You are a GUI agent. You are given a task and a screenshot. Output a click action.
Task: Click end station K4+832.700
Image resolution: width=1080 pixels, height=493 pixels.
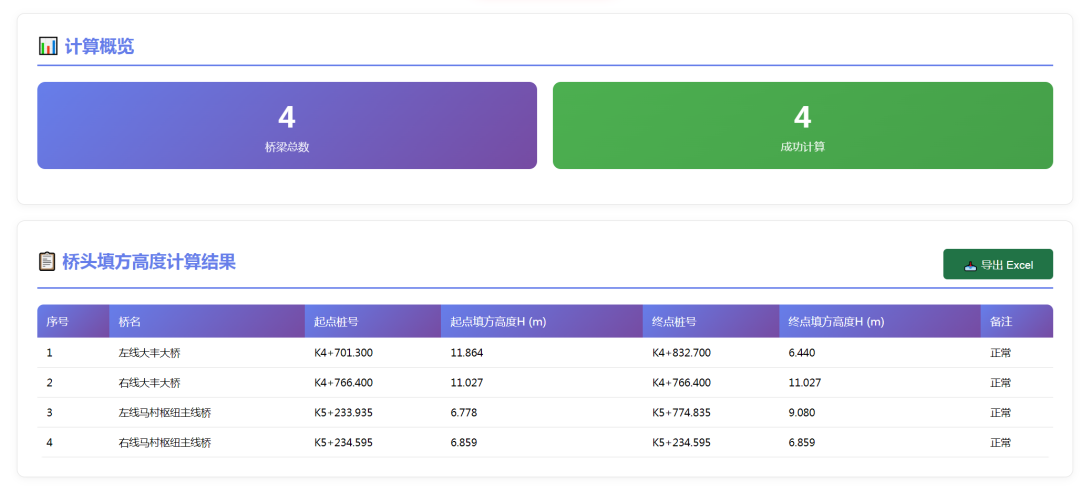[x=681, y=353]
